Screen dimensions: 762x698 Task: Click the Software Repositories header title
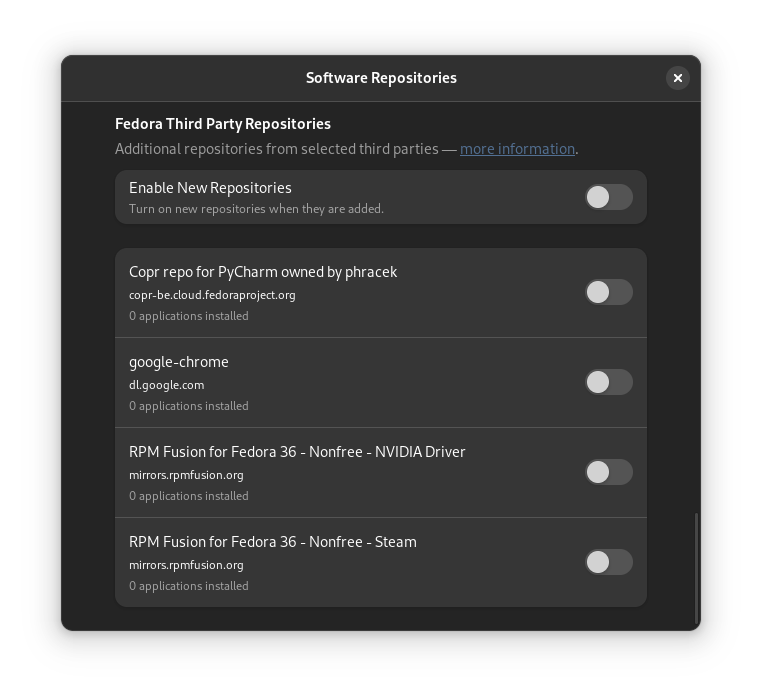click(381, 78)
